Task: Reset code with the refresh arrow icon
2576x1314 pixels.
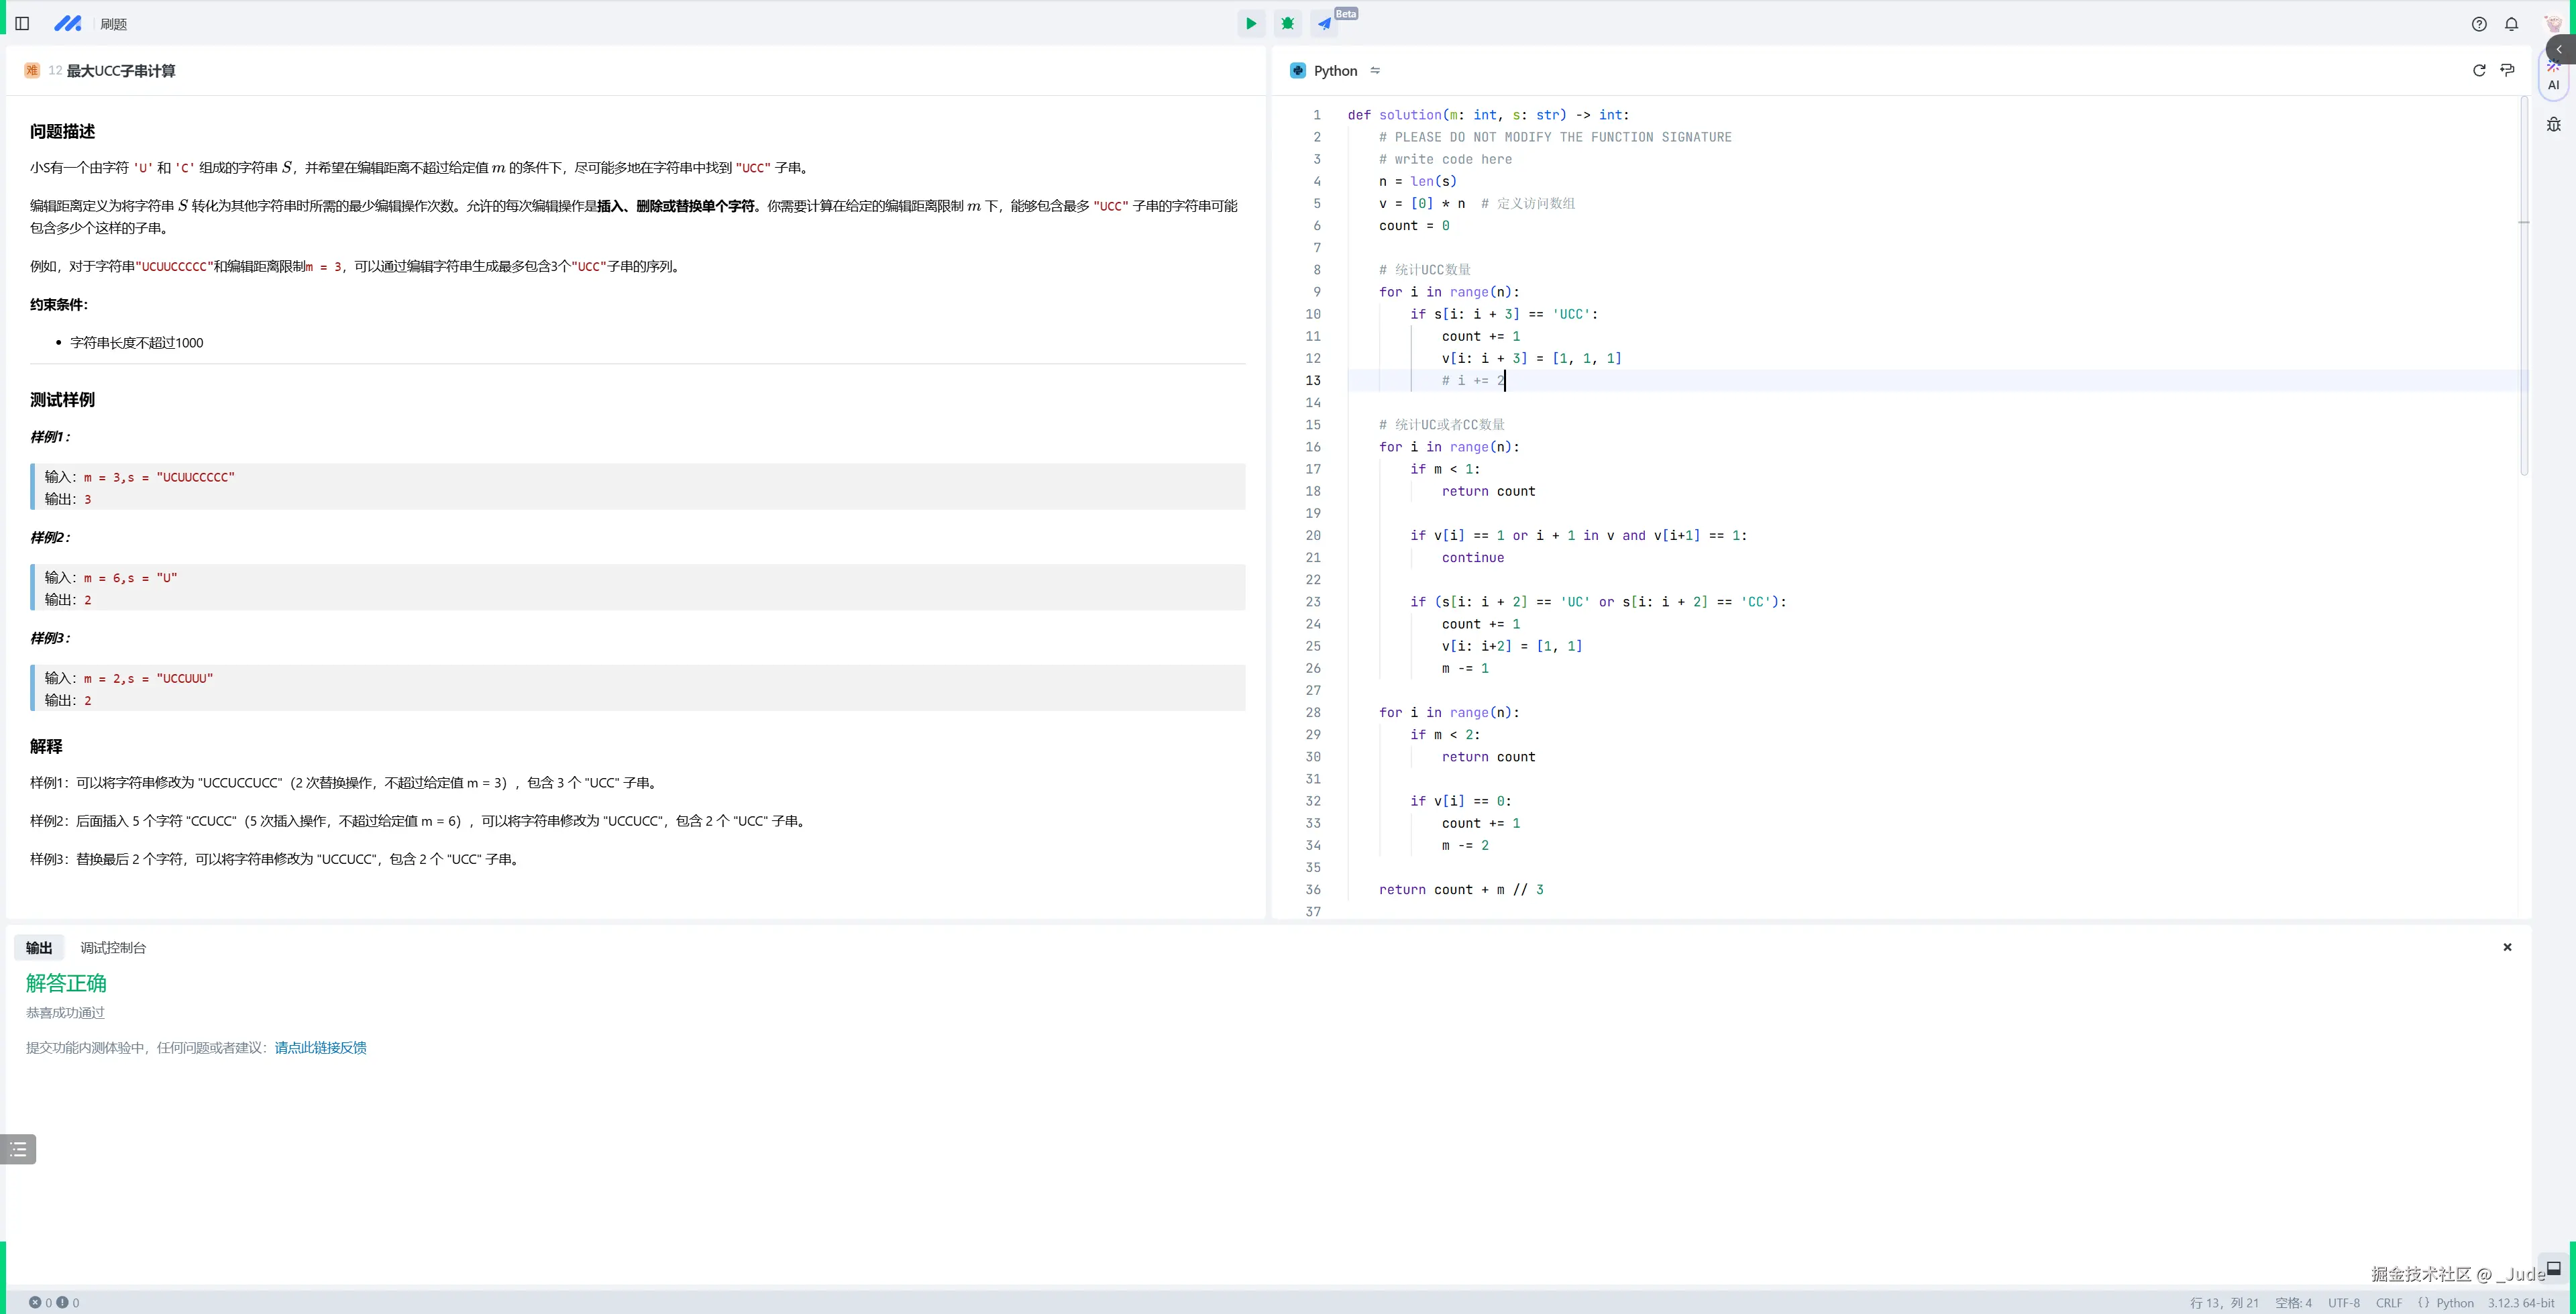Action: [x=2479, y=70]
